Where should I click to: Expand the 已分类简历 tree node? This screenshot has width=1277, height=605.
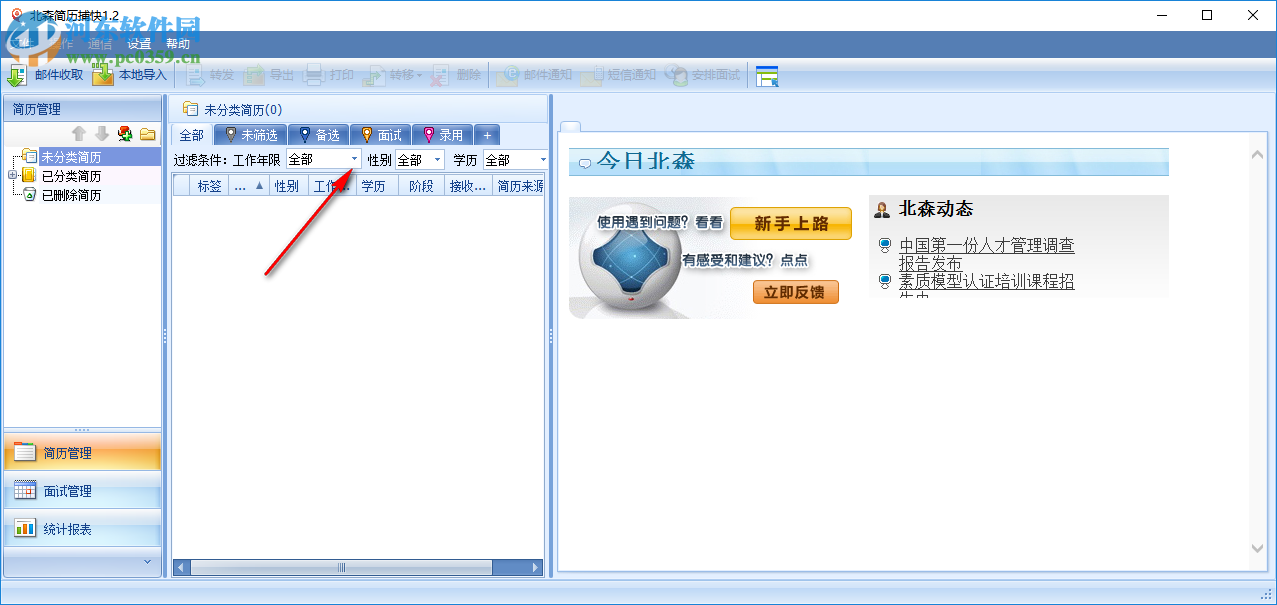(x=12, y=175)
